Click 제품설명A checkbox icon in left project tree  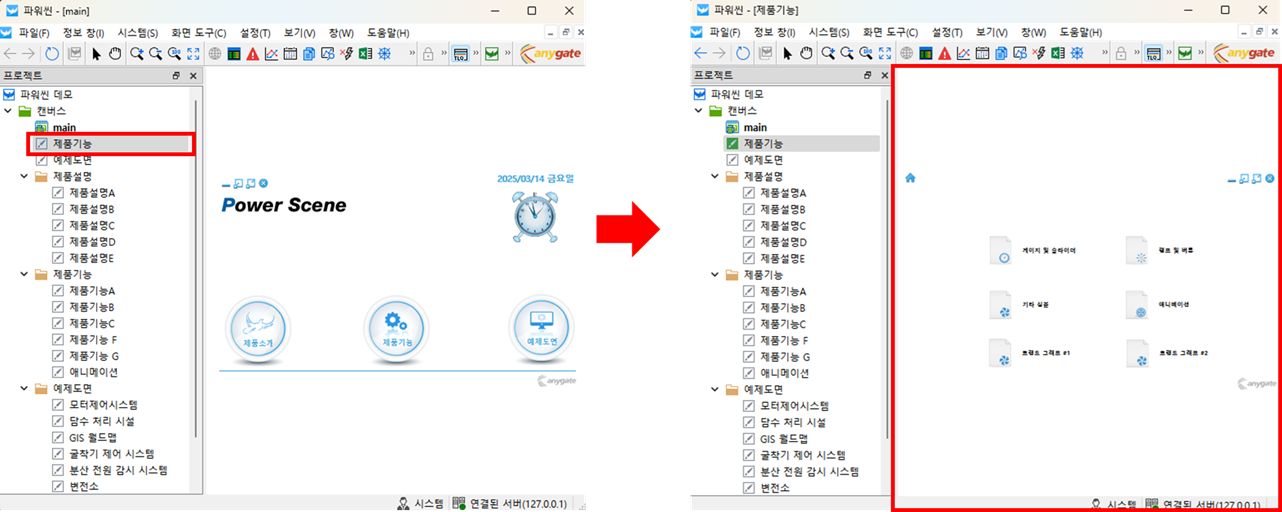(x=58, y=193)
